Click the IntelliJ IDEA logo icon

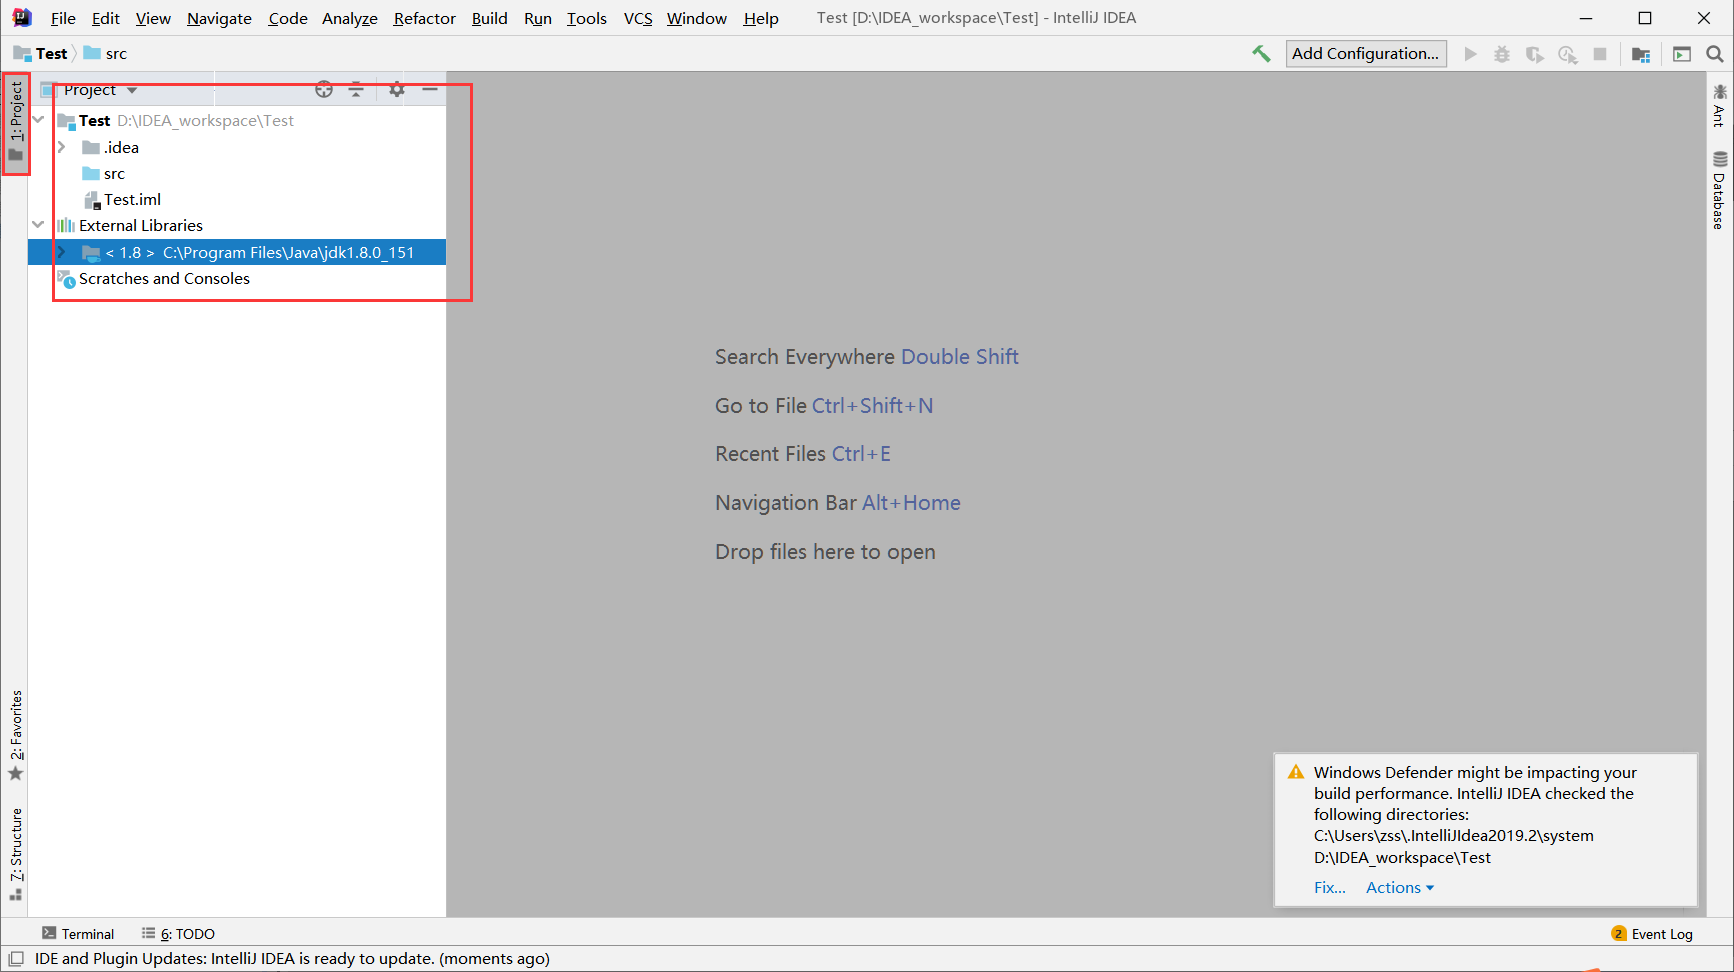(x=21, y=18)
